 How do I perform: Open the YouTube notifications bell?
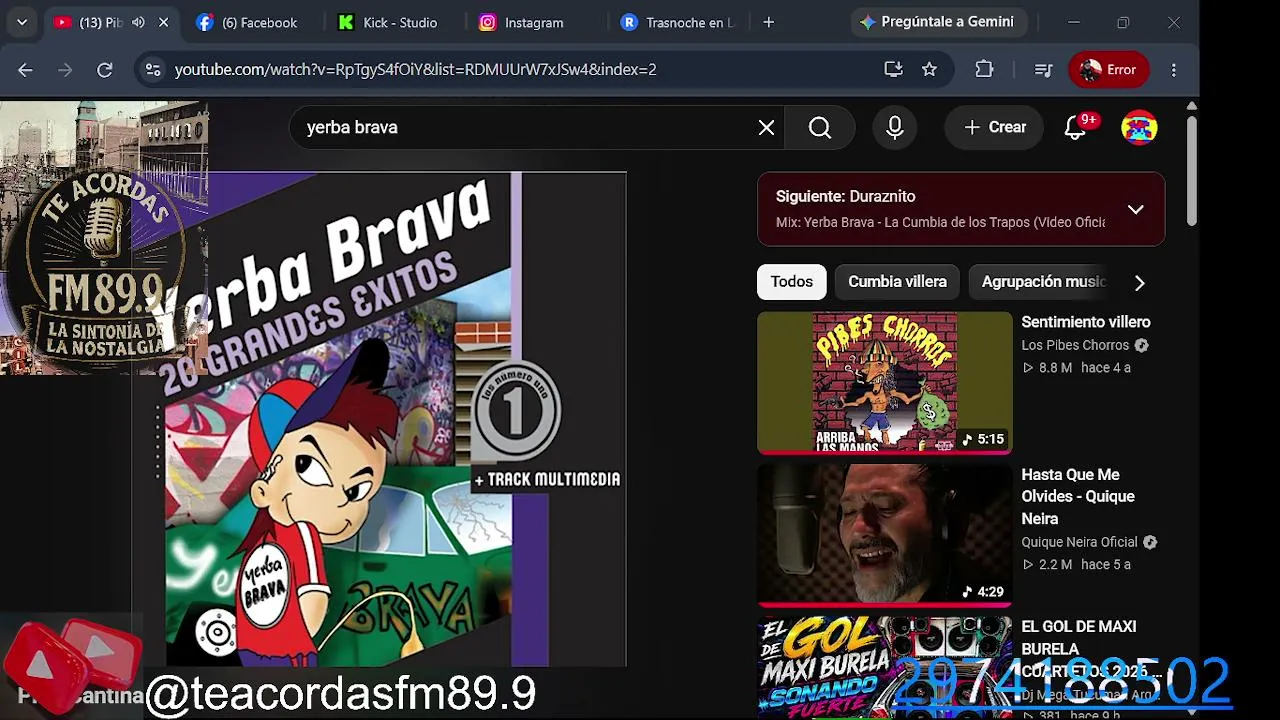pos(1076,127)
